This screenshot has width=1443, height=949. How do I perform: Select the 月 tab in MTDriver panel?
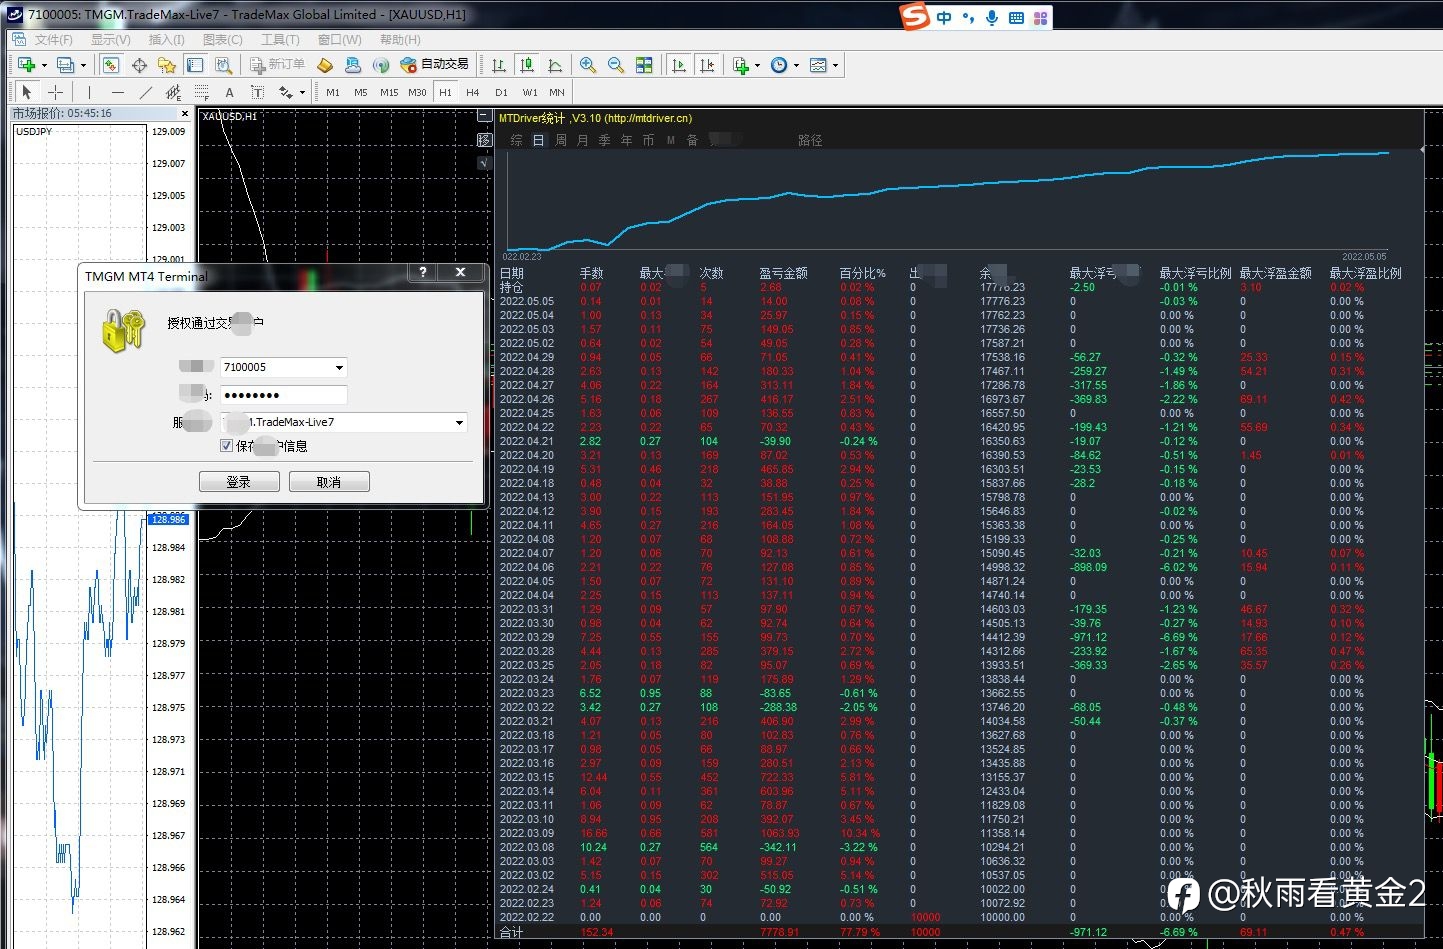[x=583, y=140]
